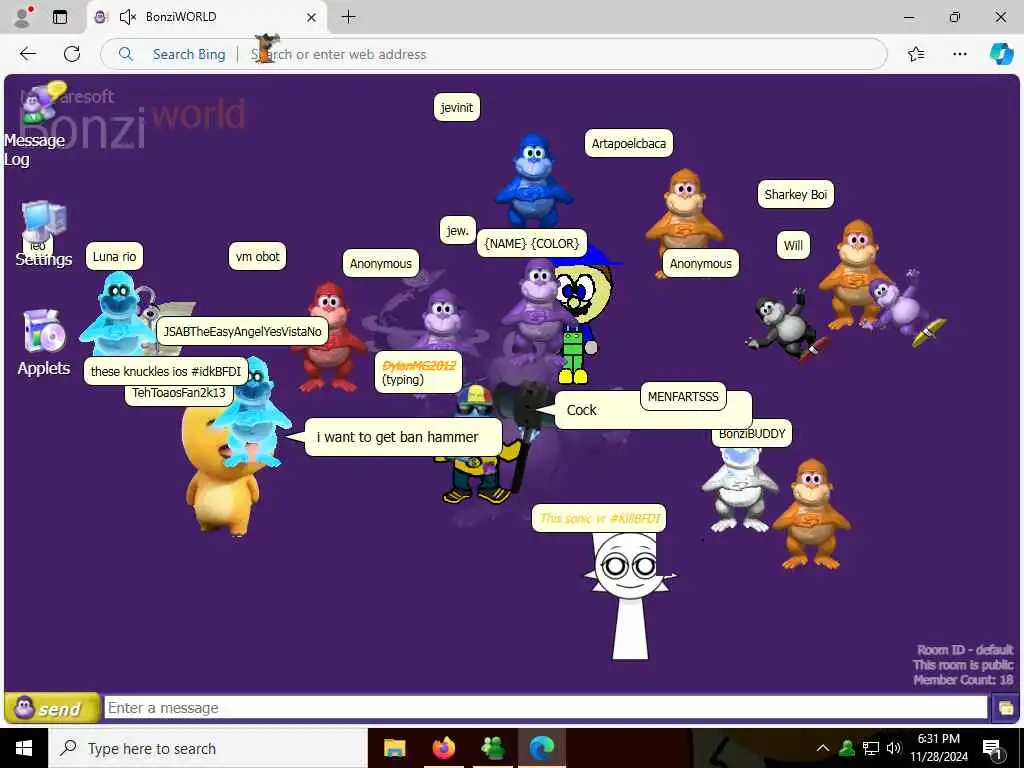Open the Settings computer icon

pyautogui.click(x=44, y=222)
